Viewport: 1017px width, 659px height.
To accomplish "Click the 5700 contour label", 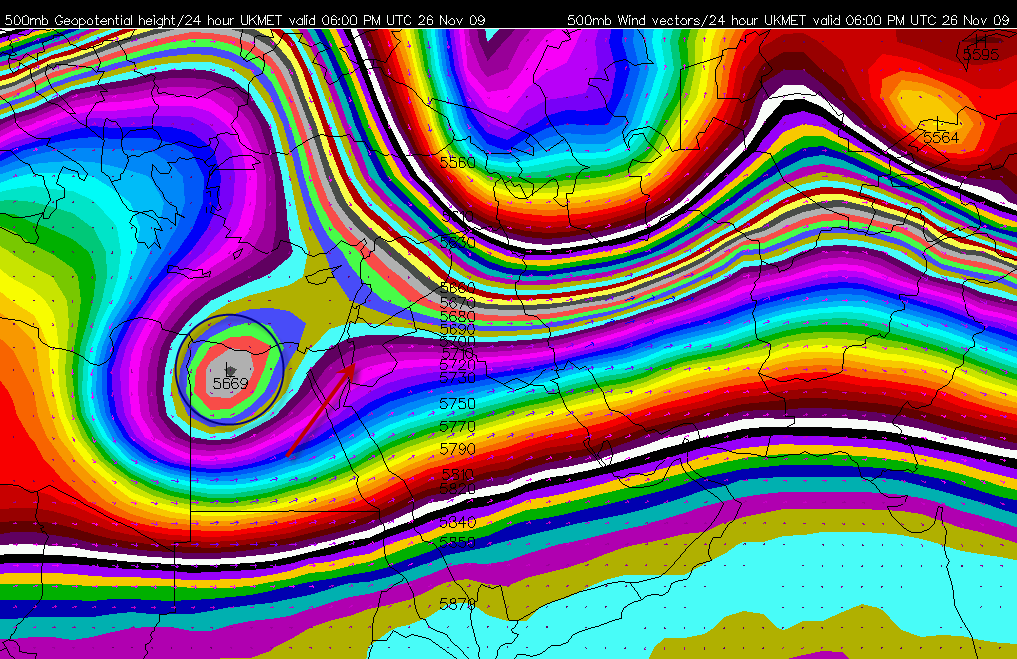I will point(457,341).
